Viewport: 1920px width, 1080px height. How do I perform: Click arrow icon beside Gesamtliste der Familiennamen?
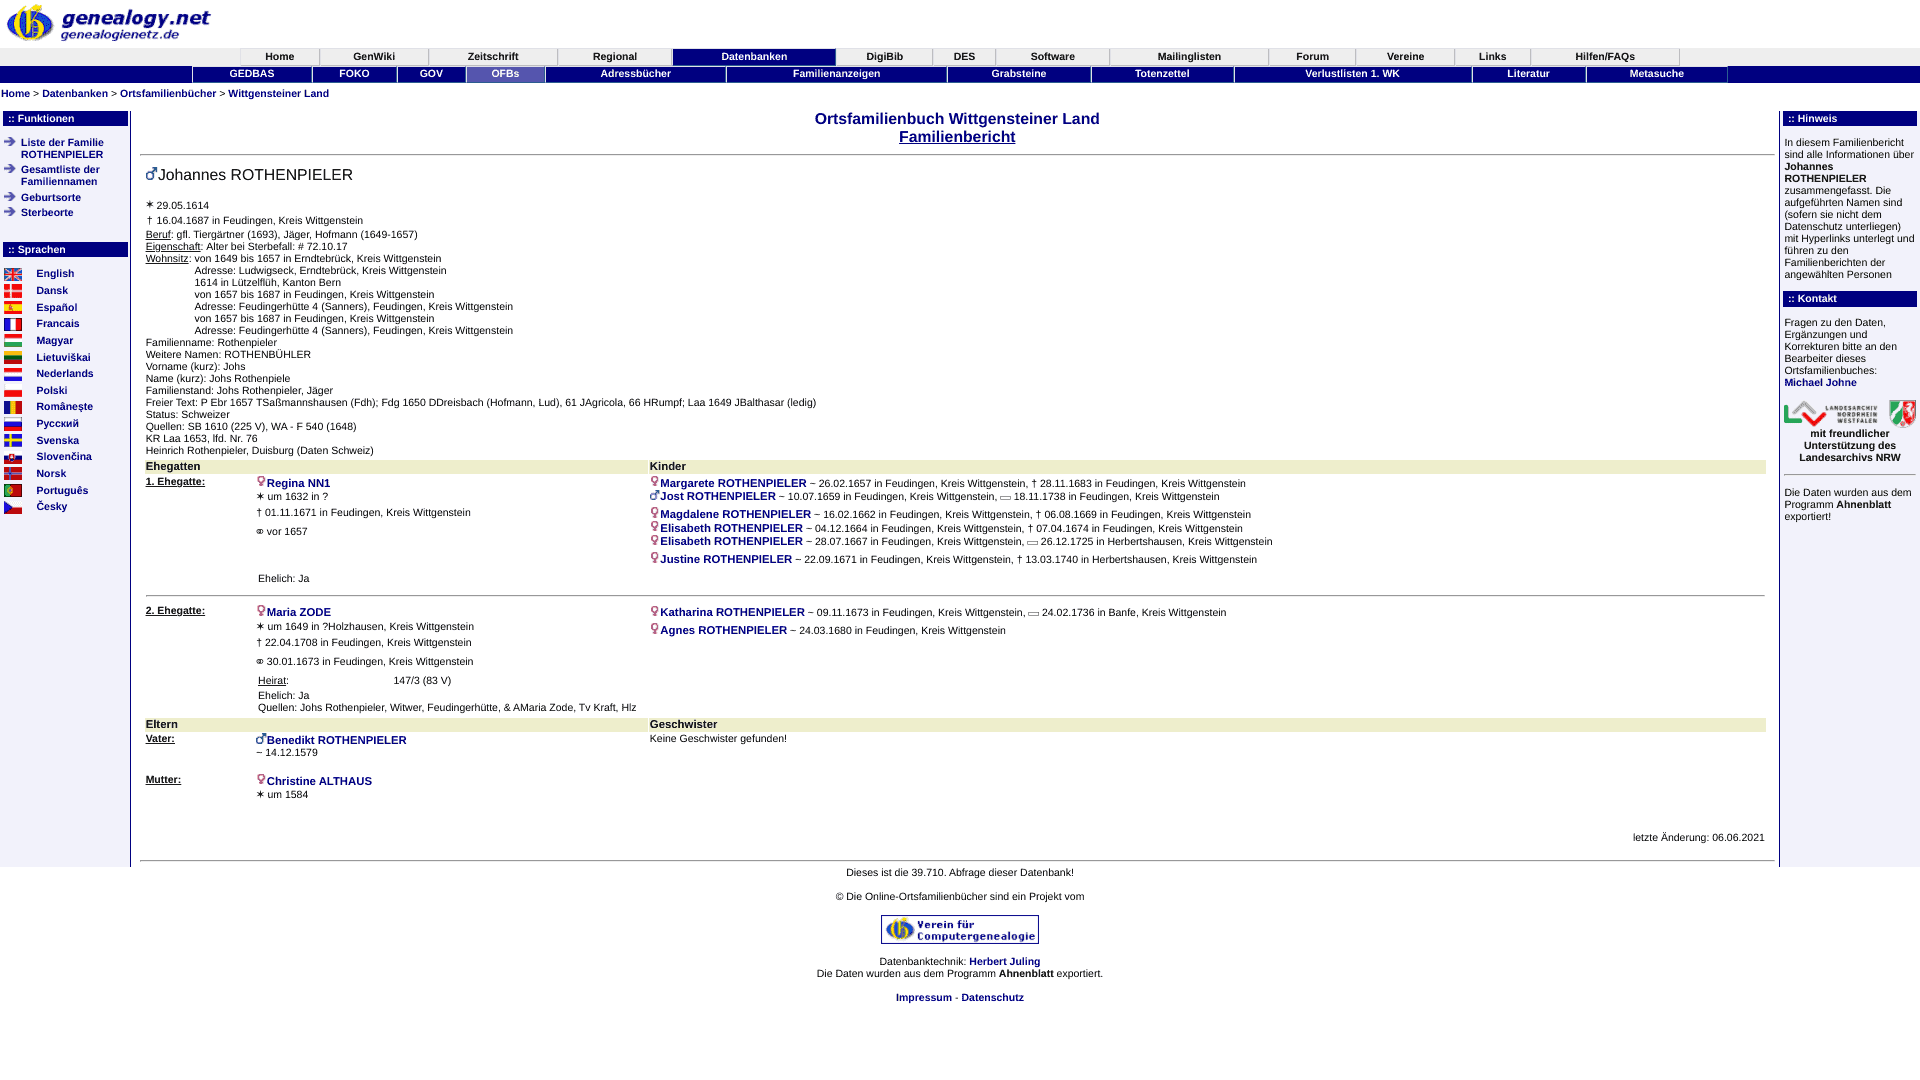(10, 169)
